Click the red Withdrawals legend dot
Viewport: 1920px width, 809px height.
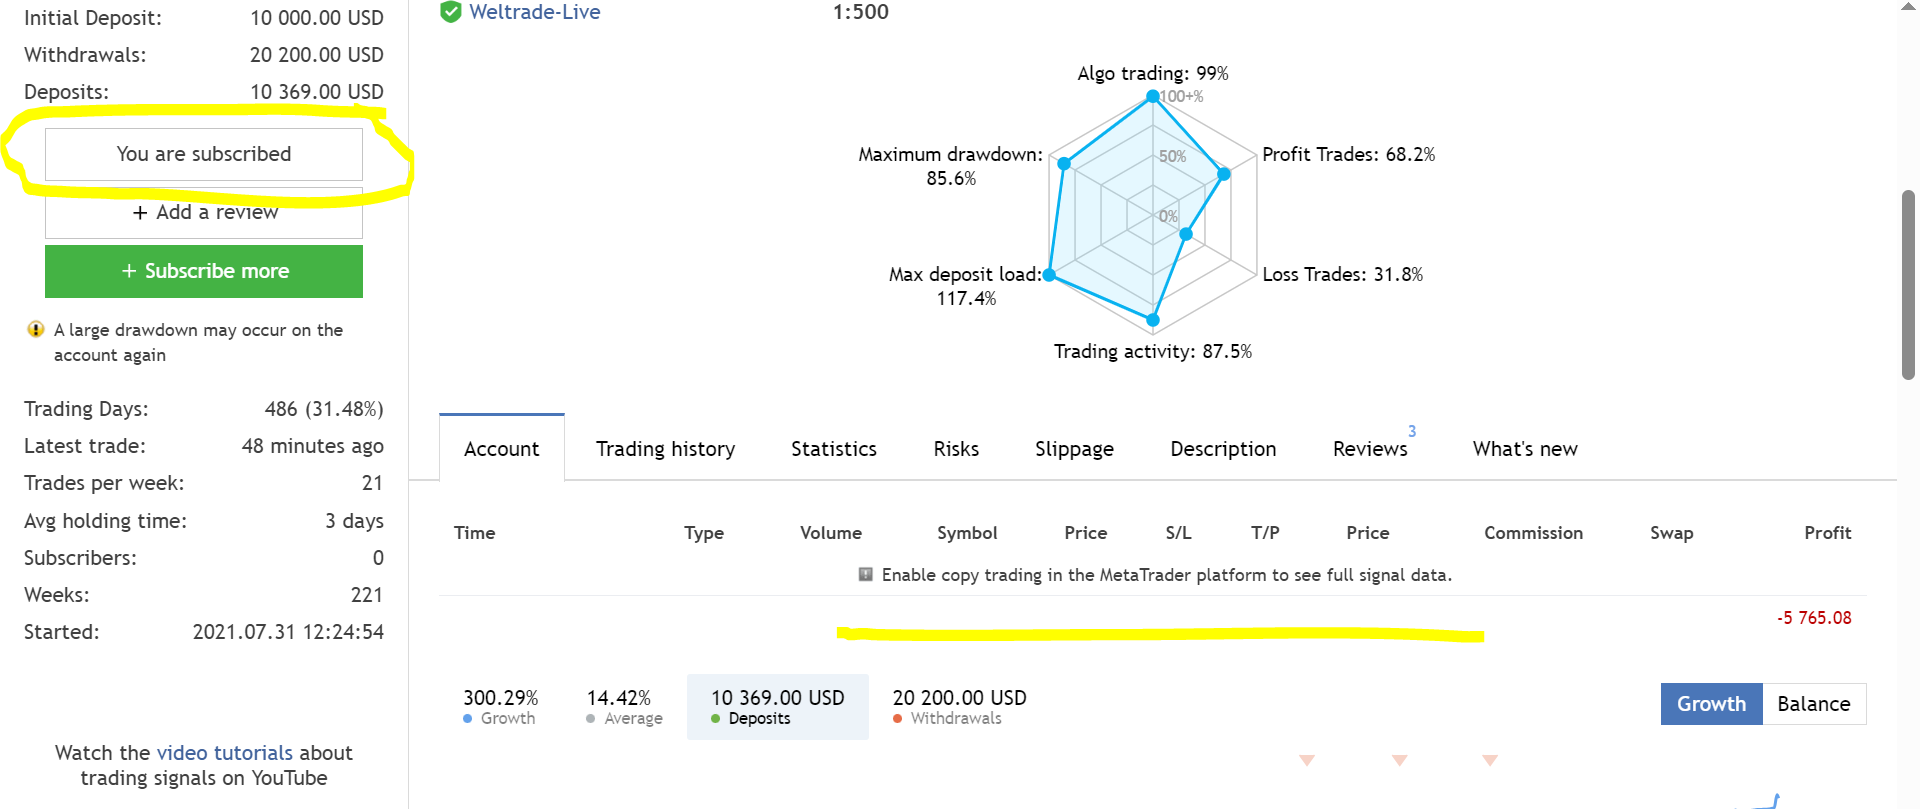(898, 719)
